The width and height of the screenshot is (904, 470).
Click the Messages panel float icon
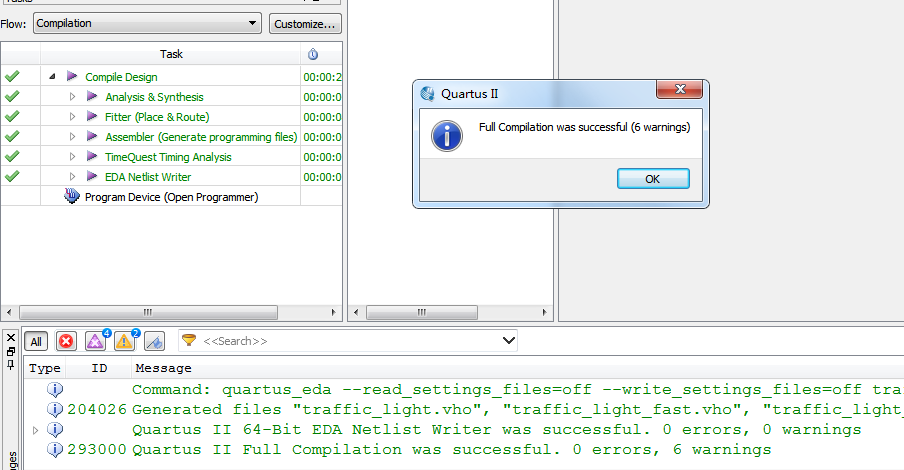(x=11, y=351)
